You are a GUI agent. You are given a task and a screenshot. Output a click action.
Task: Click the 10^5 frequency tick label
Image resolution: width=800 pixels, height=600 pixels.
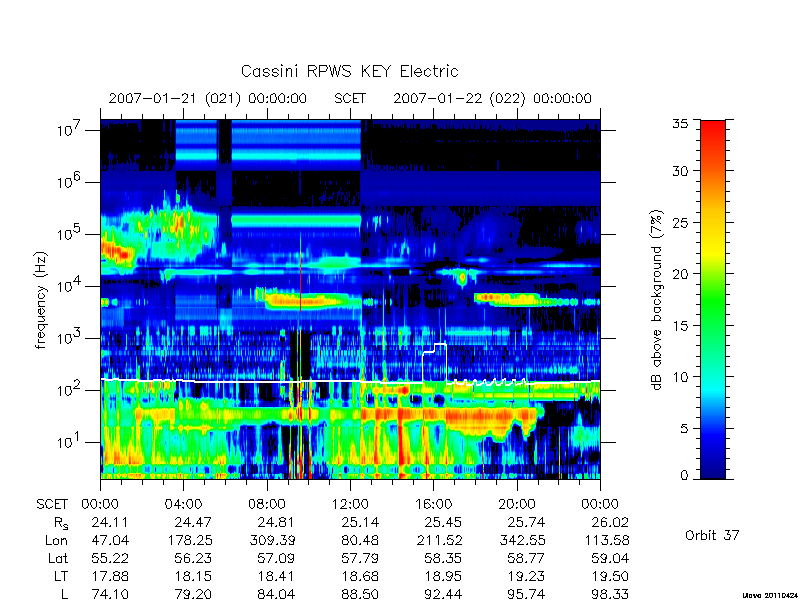(x=70, y=234)
